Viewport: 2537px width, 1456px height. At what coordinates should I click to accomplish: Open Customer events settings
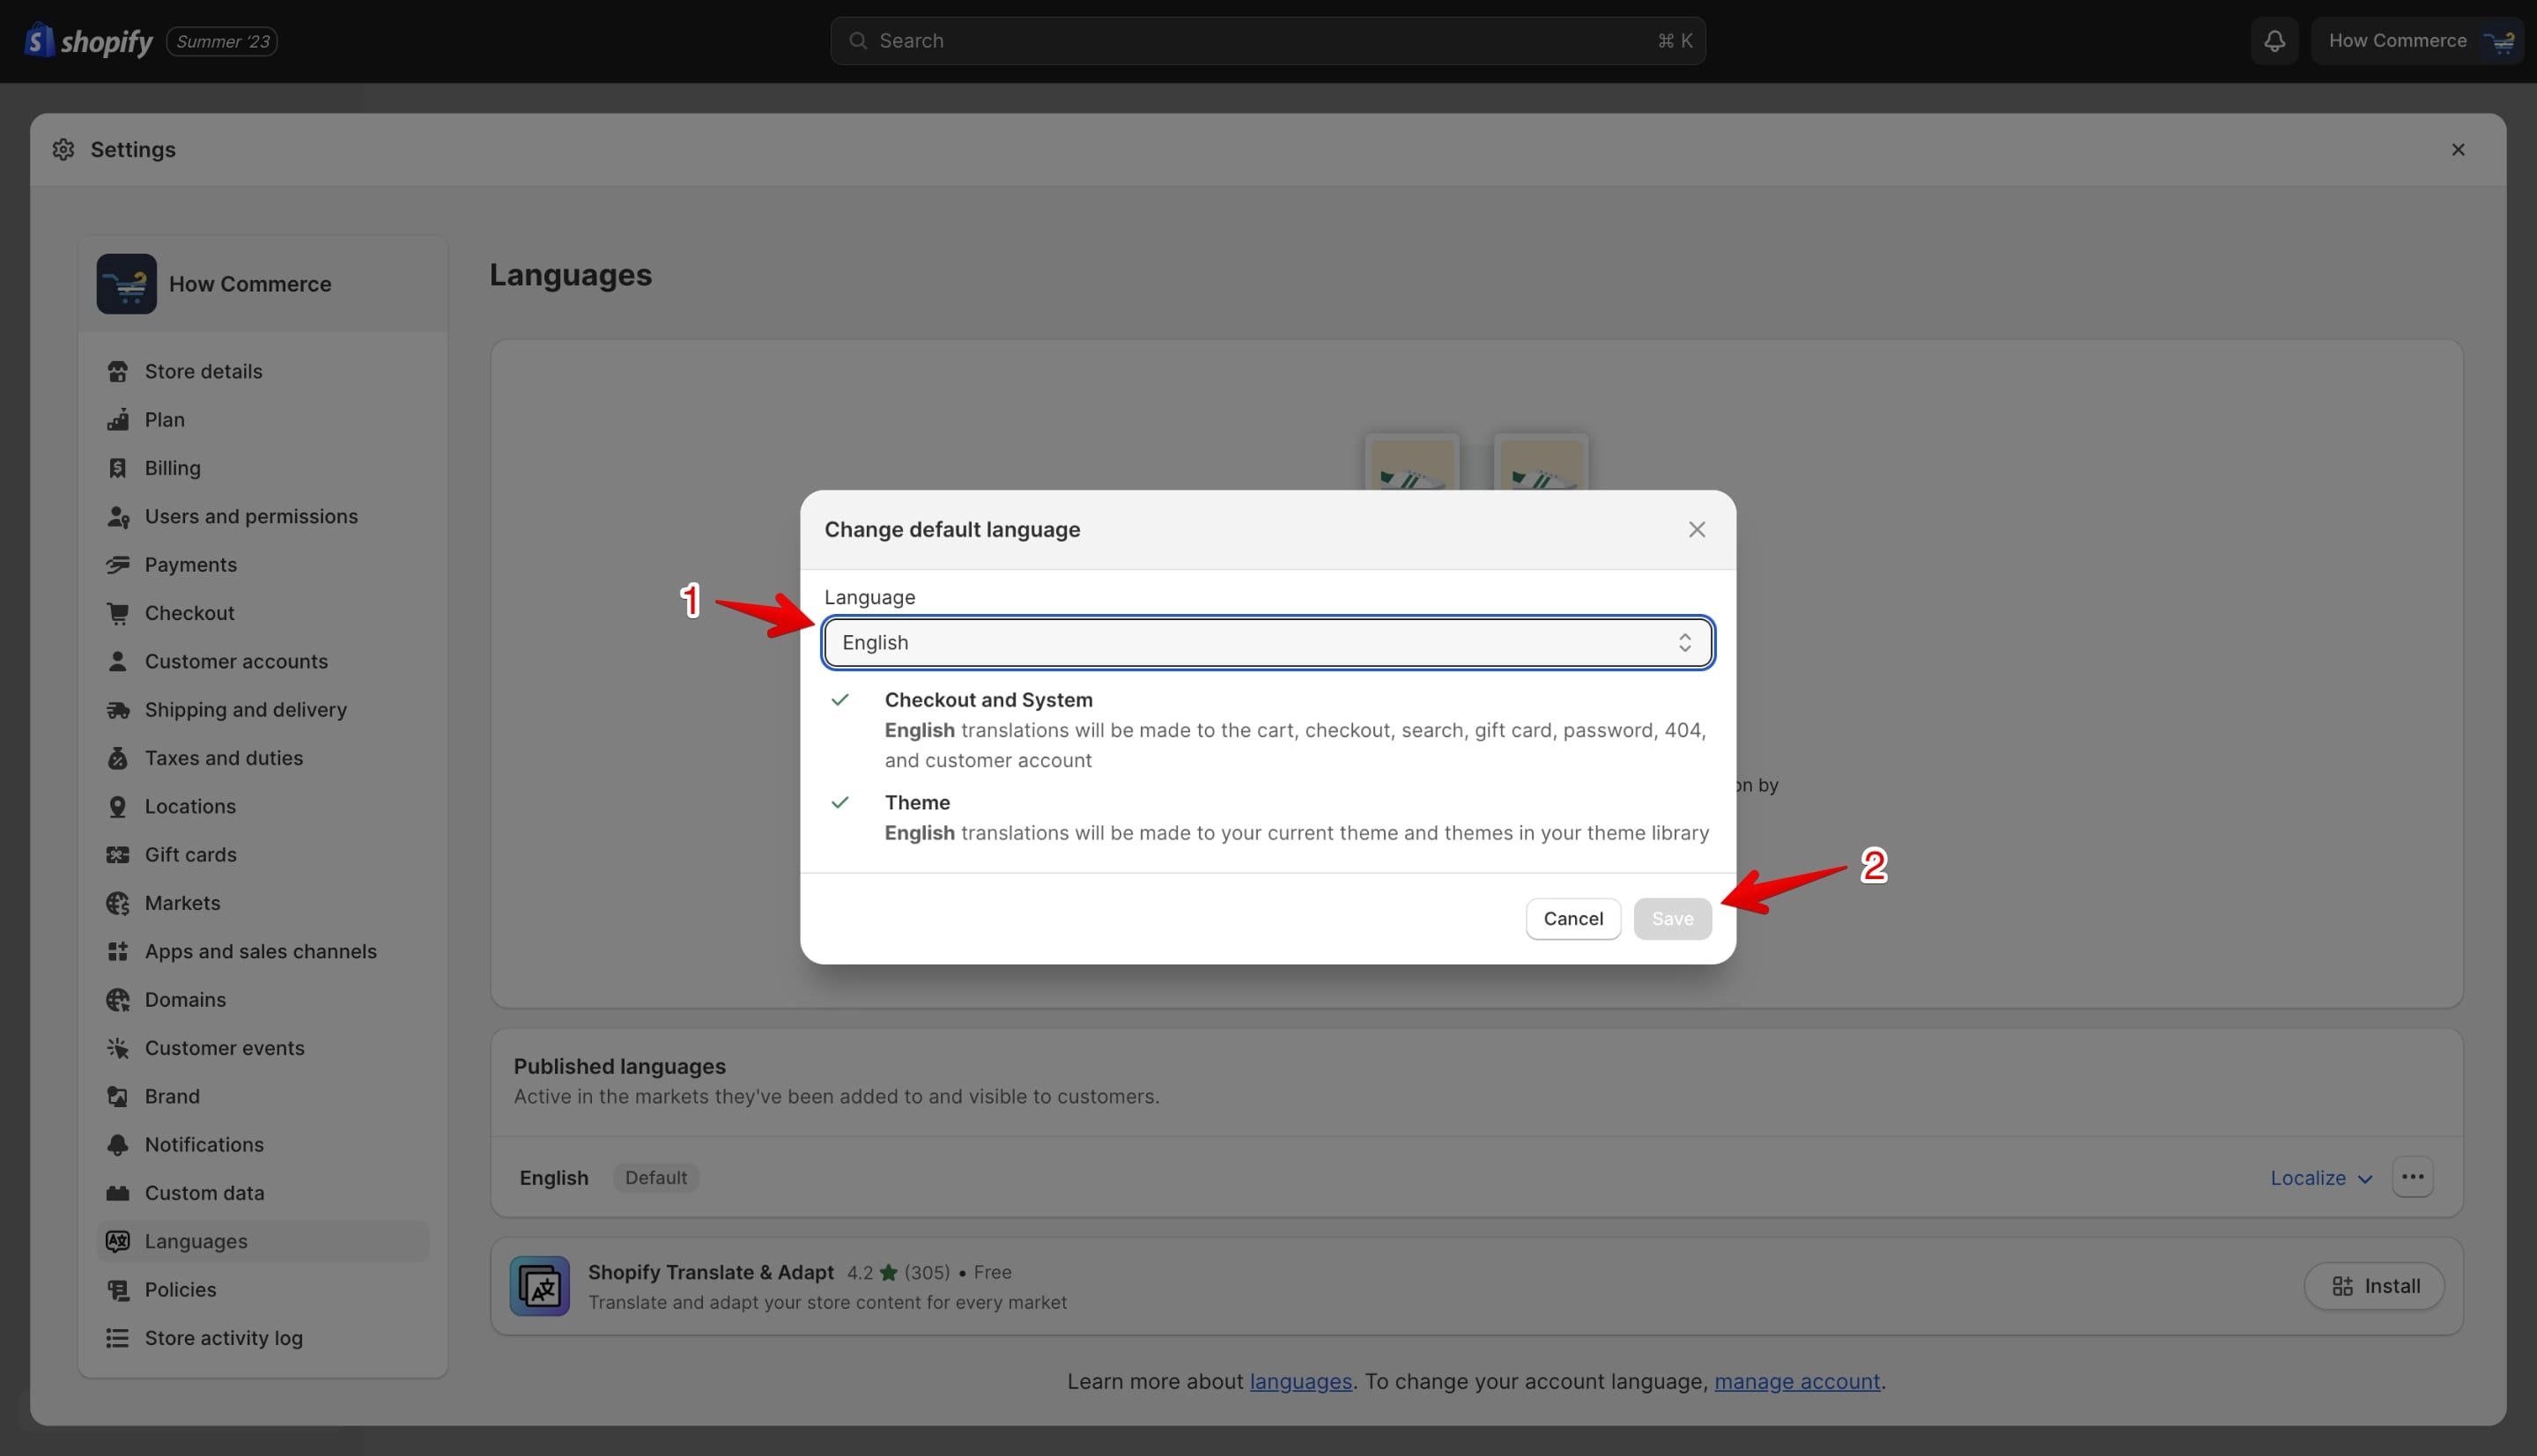pyautogui.click(x=263, y=1048)
